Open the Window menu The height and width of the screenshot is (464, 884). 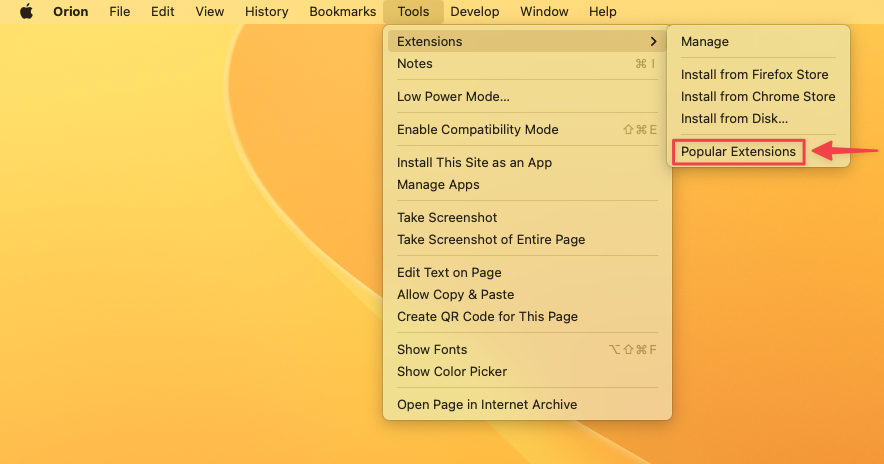544,11
